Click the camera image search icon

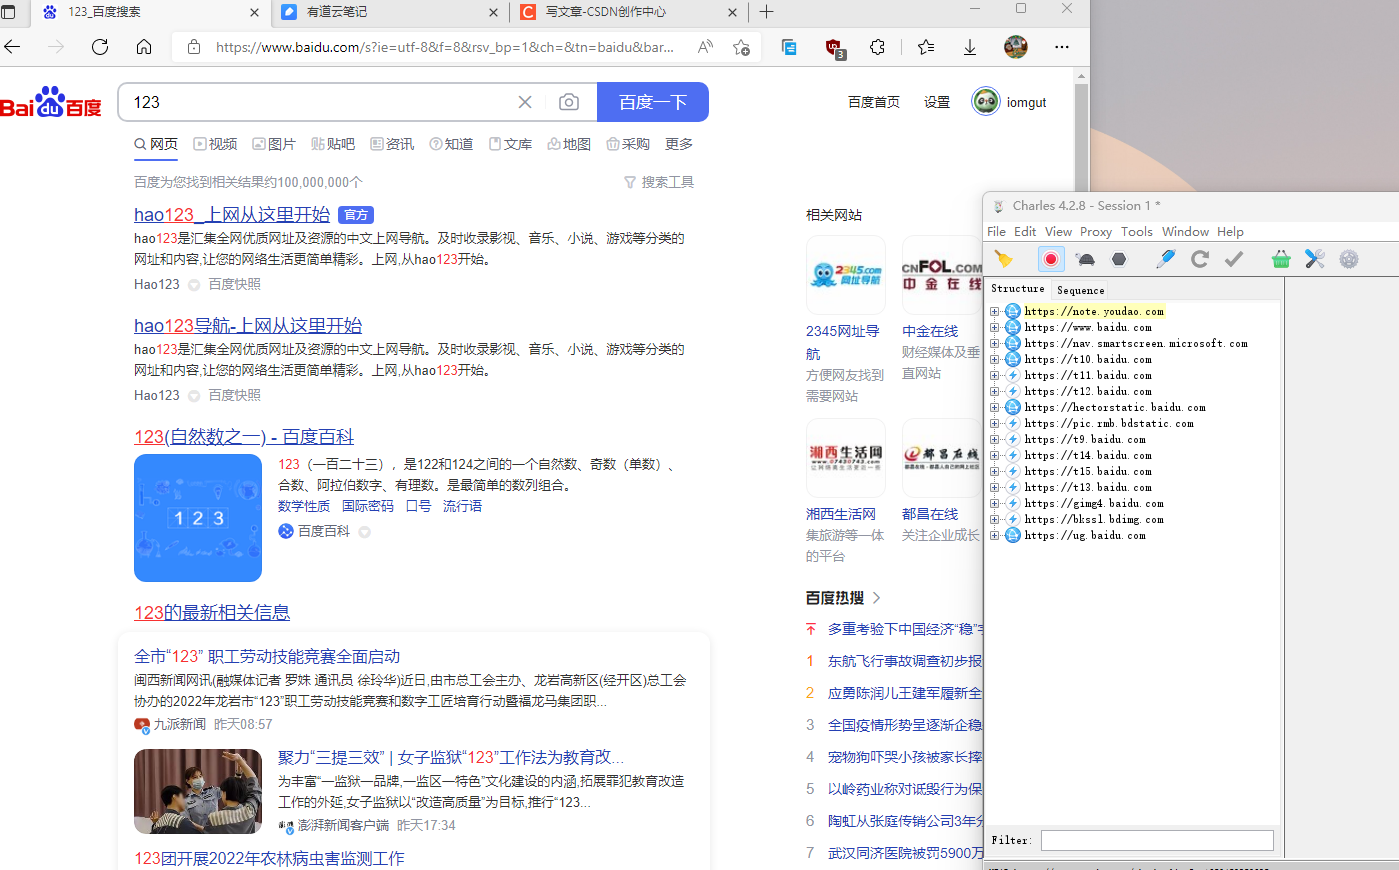click(569, 102)
